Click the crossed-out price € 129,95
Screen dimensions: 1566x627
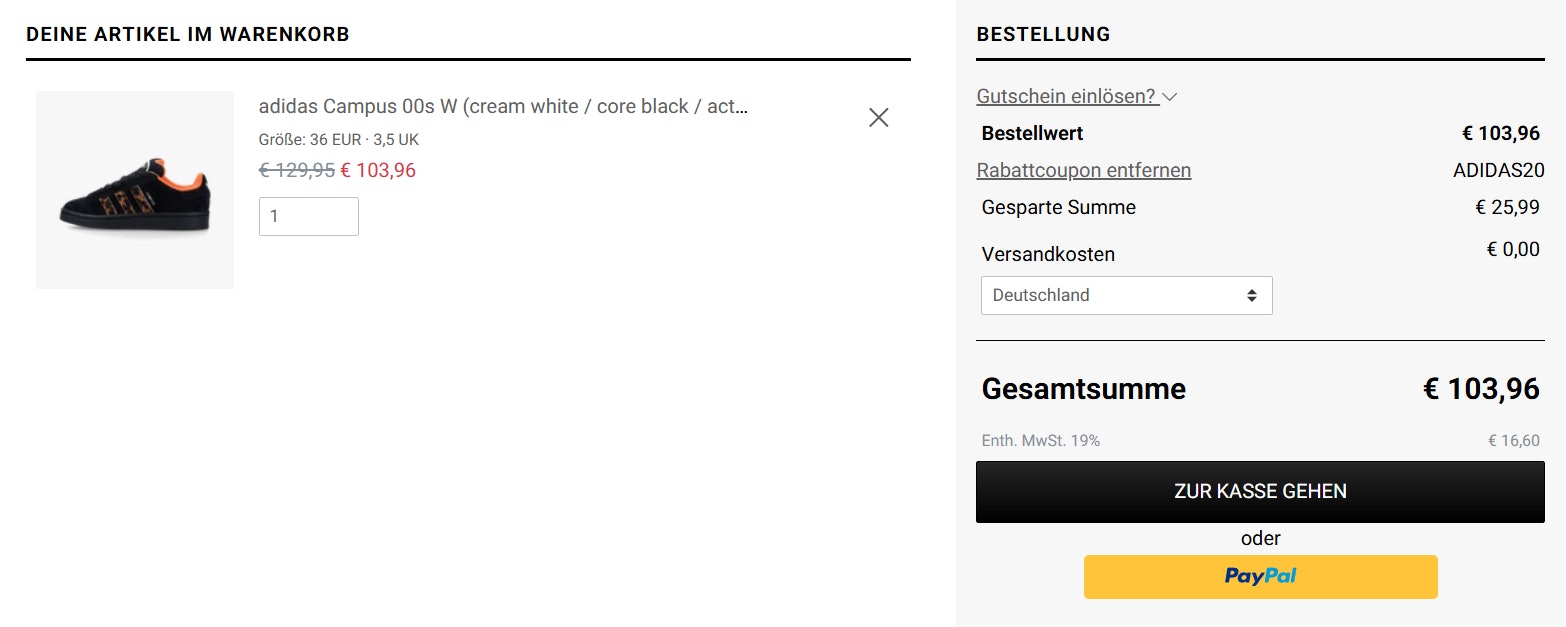[296, 171]
